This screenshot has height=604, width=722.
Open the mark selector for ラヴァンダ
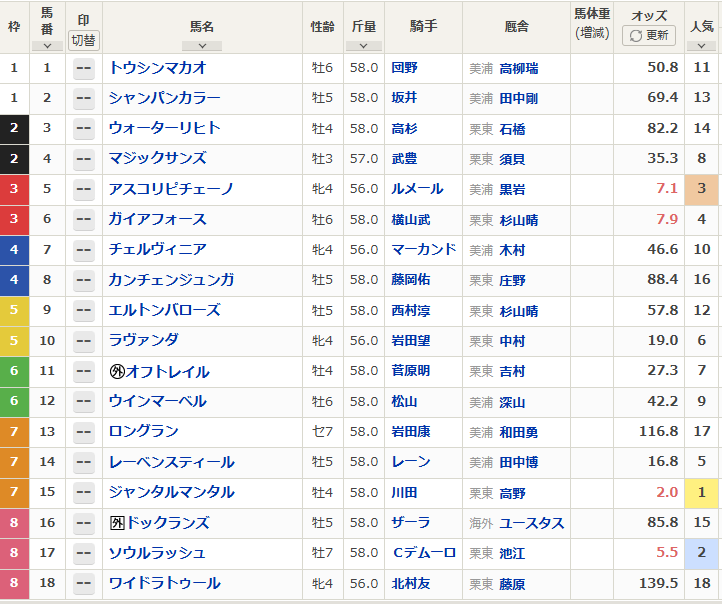click(x=84, y=341)
